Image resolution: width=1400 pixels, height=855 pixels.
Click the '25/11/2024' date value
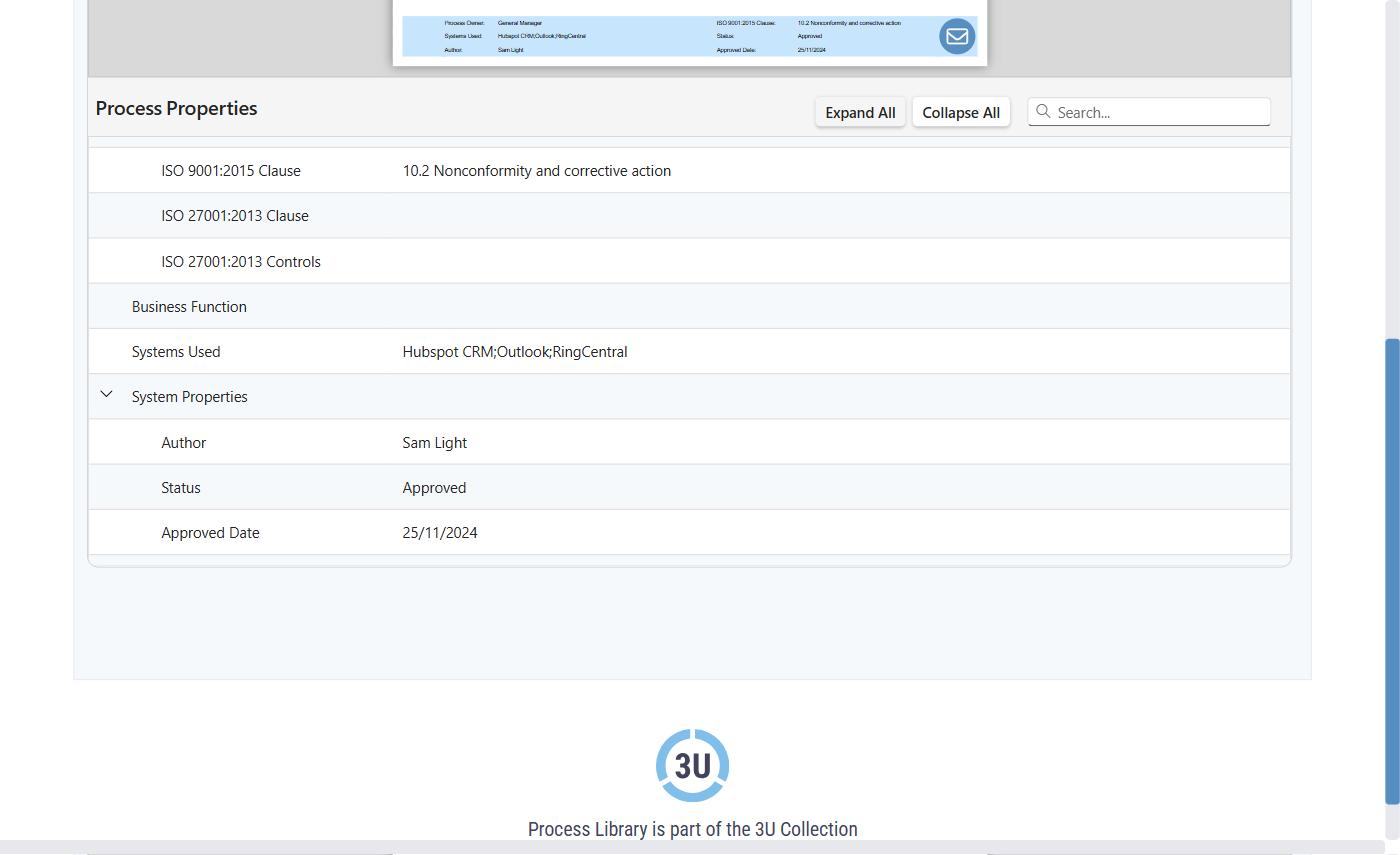(440, 533)
